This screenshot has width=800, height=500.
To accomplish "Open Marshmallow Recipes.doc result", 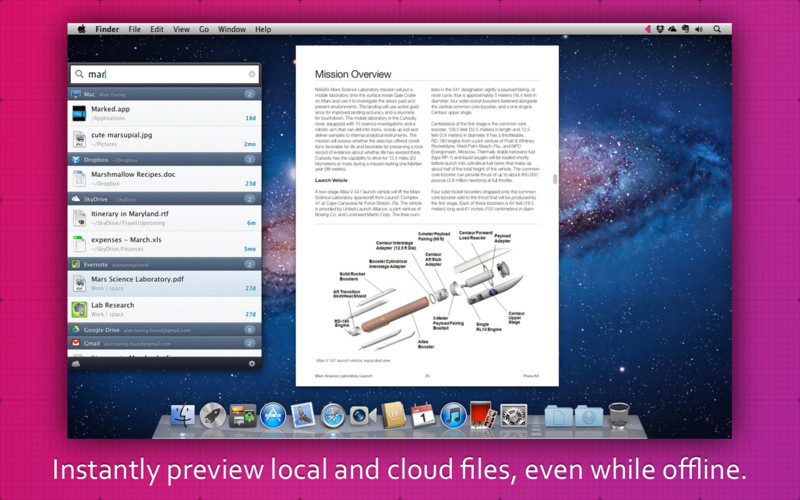I will [x=164, y=179].
